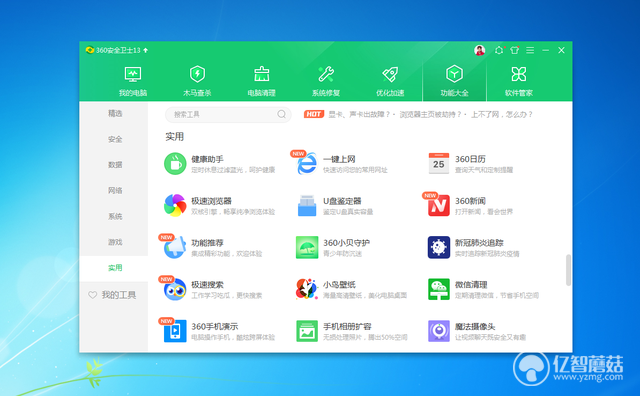
Task: Switch to 数据 sidebar category
Action: click(x=115, y=165)
